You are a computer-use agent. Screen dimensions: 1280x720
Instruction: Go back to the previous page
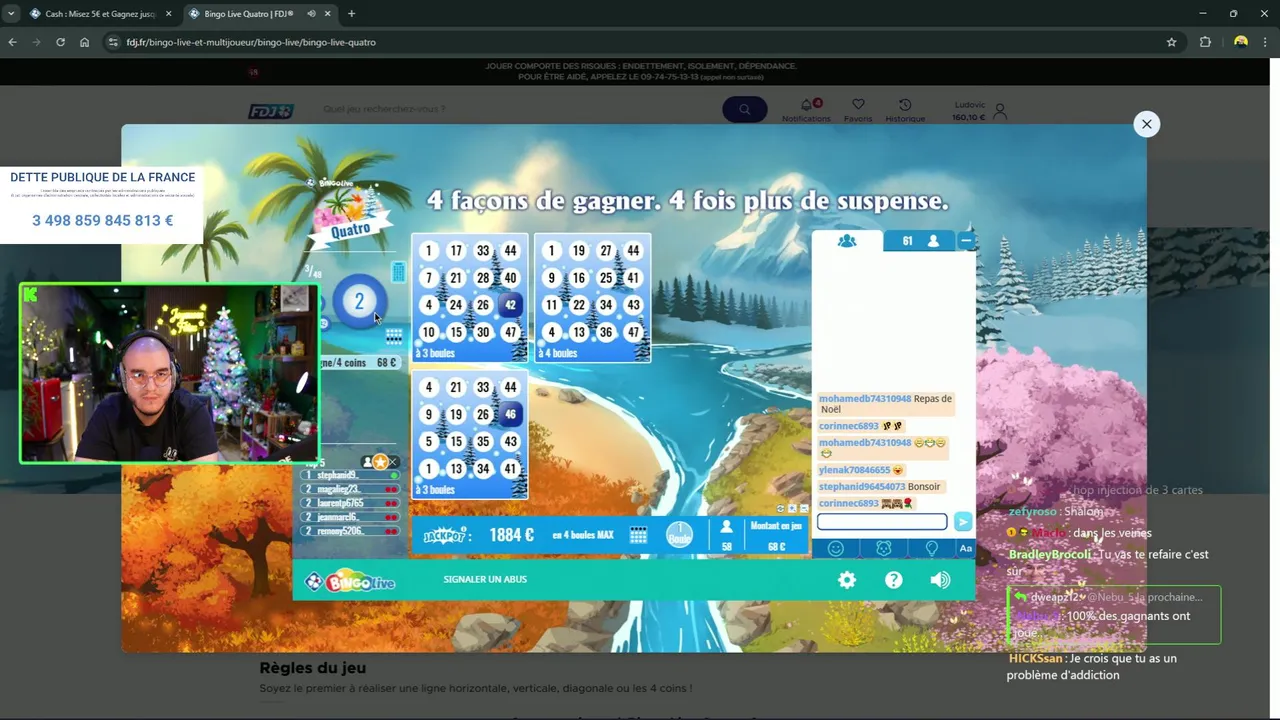(x=12, y=42)
